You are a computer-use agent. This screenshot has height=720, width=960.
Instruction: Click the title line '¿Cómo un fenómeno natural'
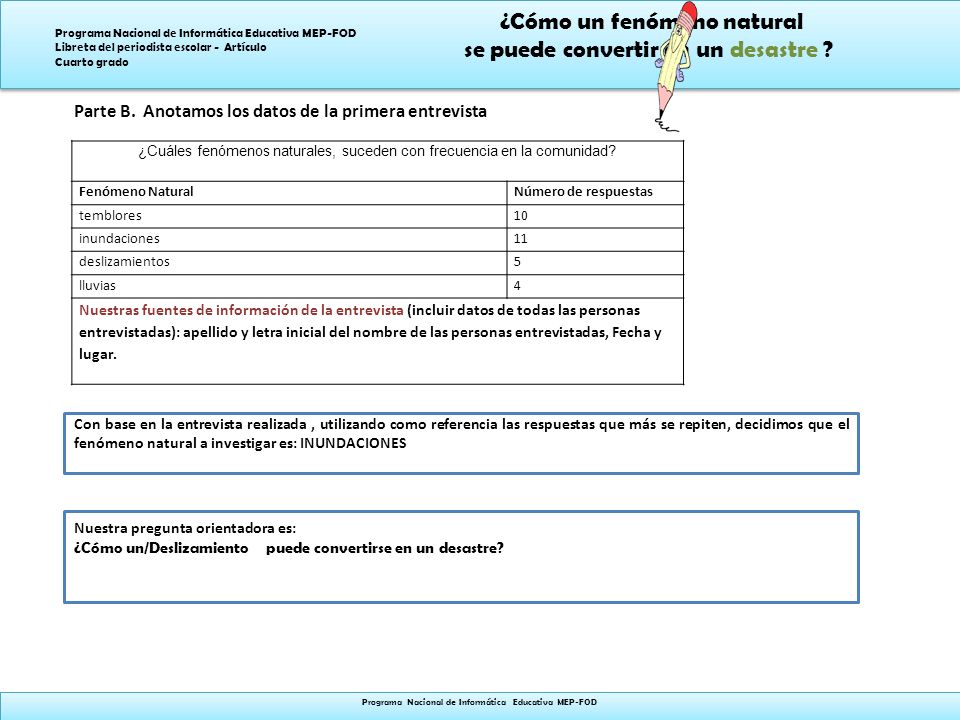click(651, 22)
